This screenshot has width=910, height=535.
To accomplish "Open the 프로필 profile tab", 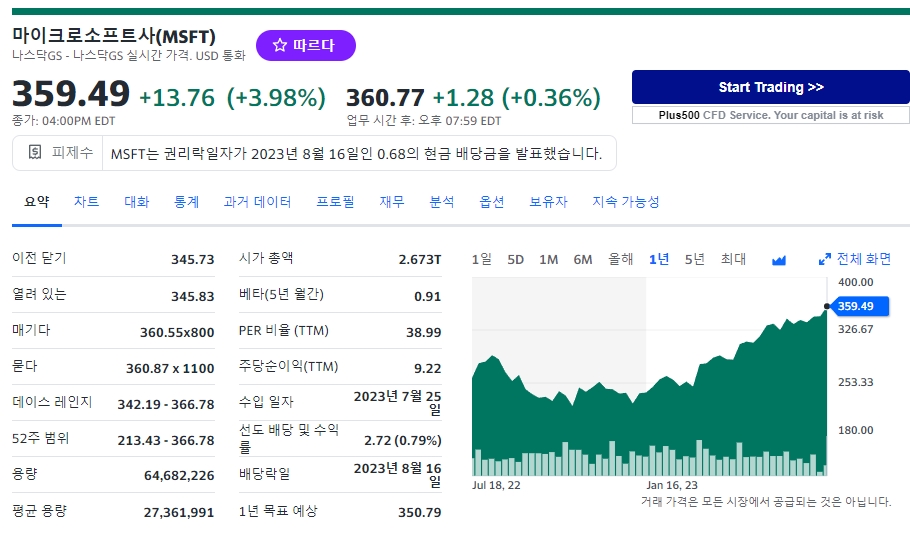I will 335,202.
